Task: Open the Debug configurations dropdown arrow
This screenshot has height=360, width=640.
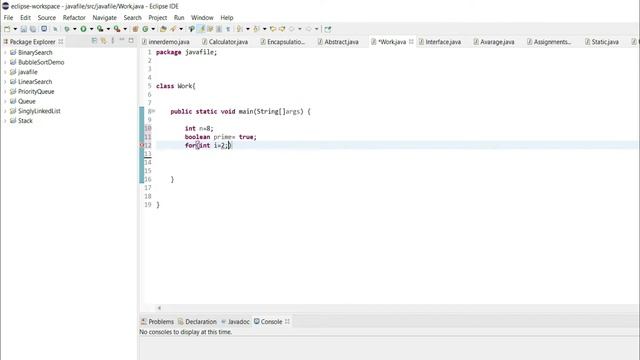Action: click(75, 29)
